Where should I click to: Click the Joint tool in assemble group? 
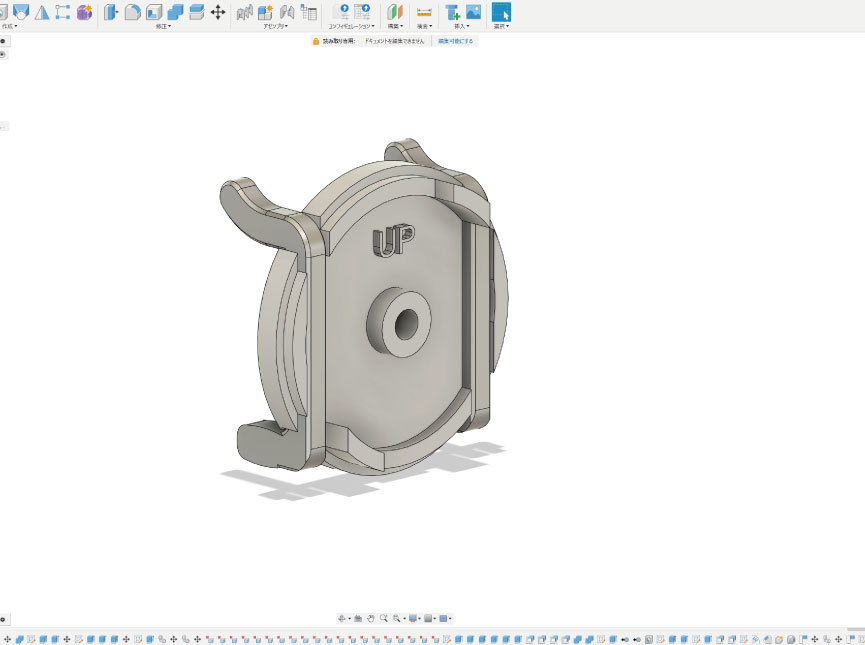287,12
